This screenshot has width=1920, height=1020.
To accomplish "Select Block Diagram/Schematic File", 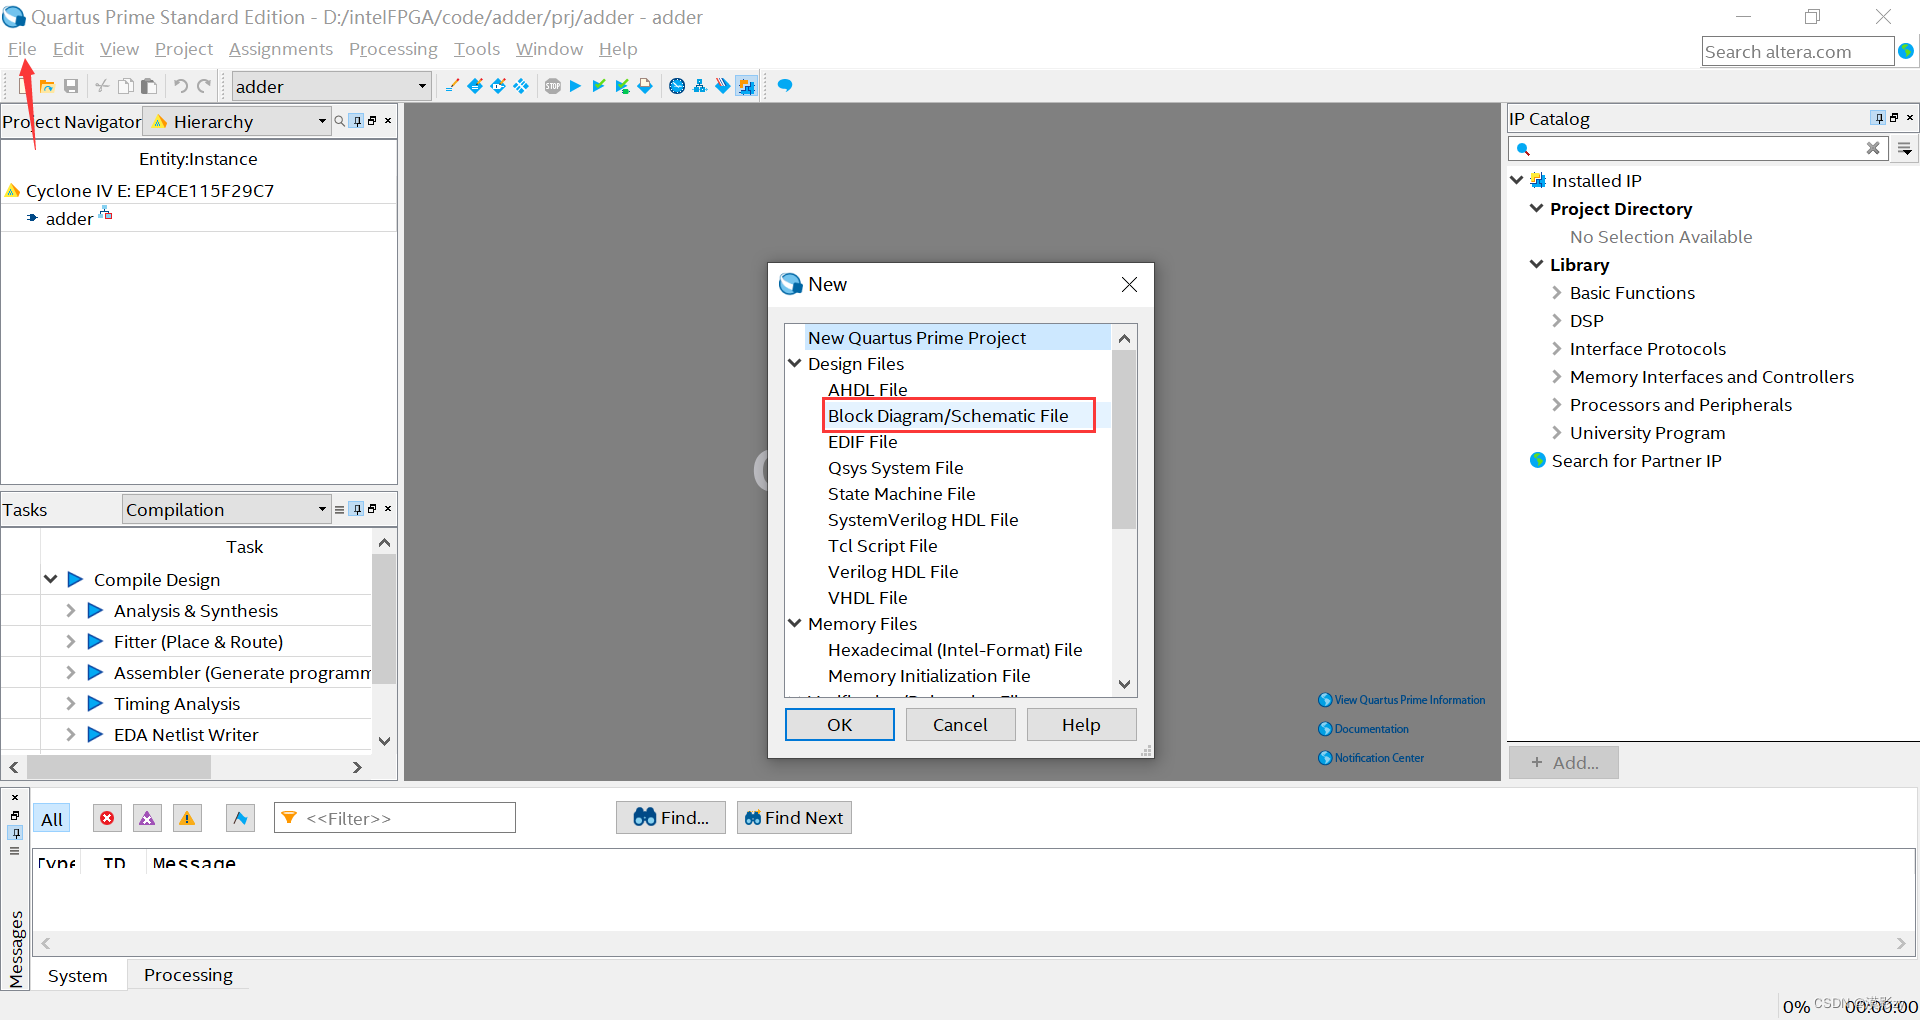I will 948,416.
